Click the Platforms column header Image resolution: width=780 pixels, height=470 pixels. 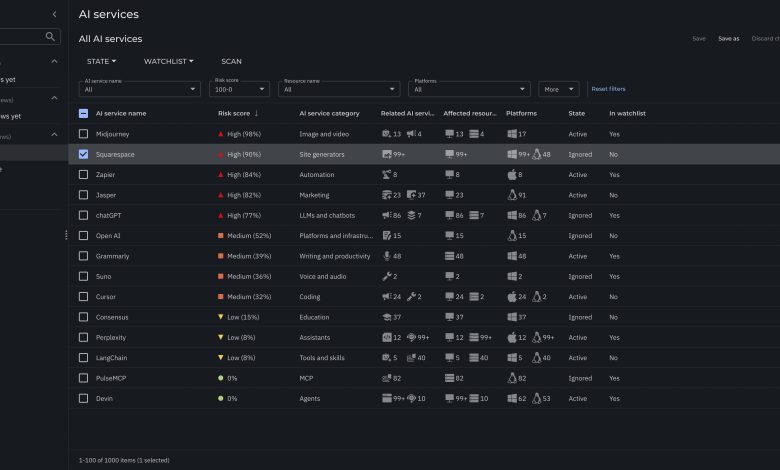pyautogui.click(x=521, y=113)
